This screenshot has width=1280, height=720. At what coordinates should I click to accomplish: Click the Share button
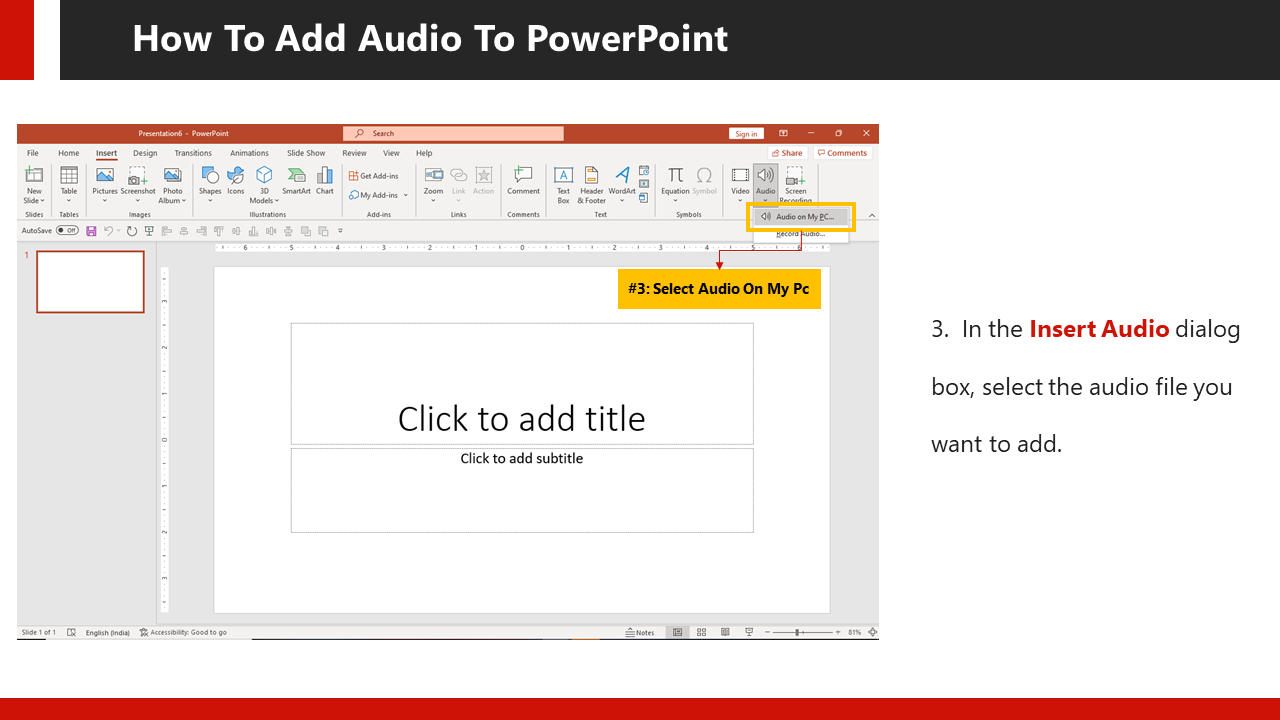point(788,153)
